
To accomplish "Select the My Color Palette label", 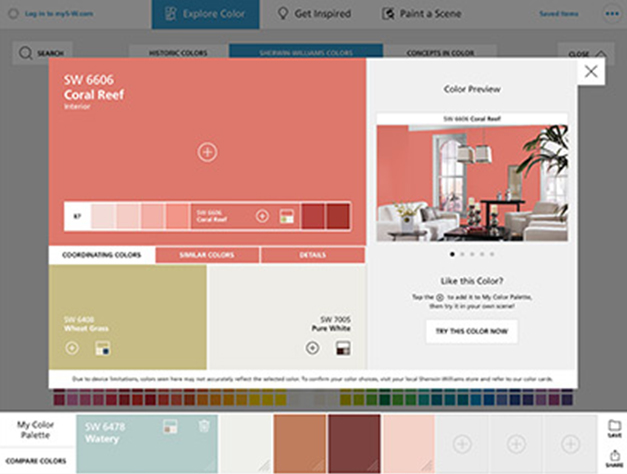I will click(x=35, y=430).
